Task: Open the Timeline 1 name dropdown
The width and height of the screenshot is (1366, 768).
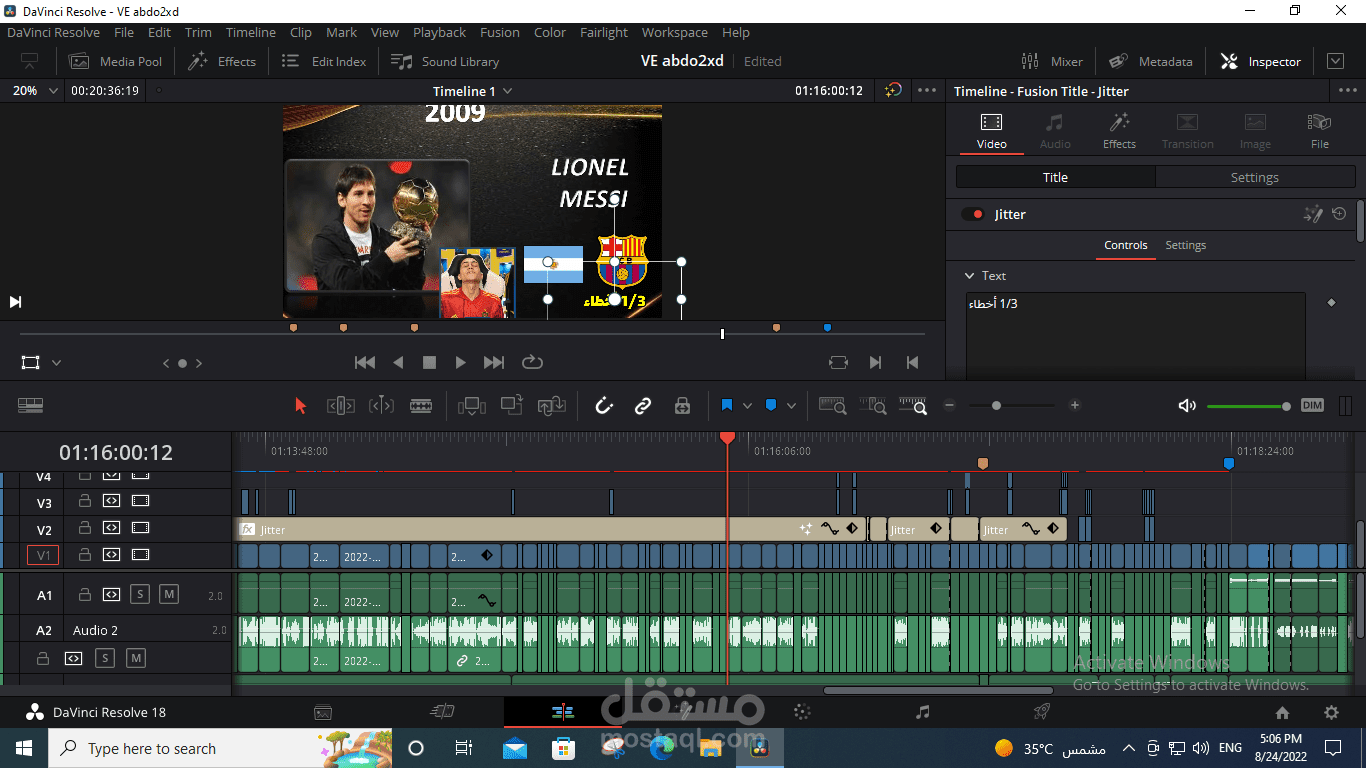Action: [x=472, y=91]
